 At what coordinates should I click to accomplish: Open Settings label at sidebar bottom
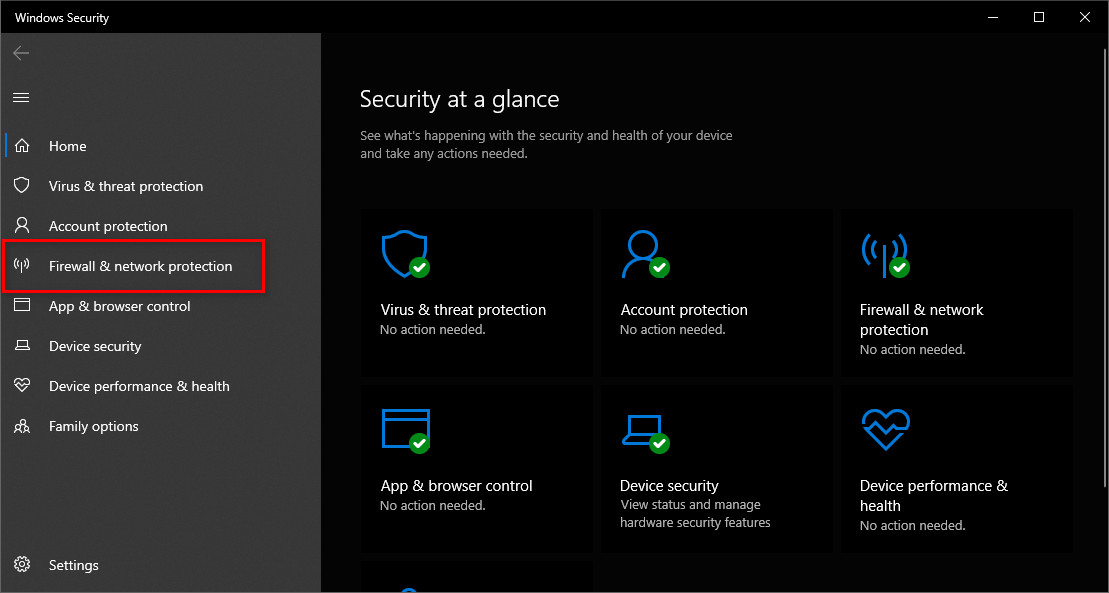pyautogui.click(x=74, y=565)
